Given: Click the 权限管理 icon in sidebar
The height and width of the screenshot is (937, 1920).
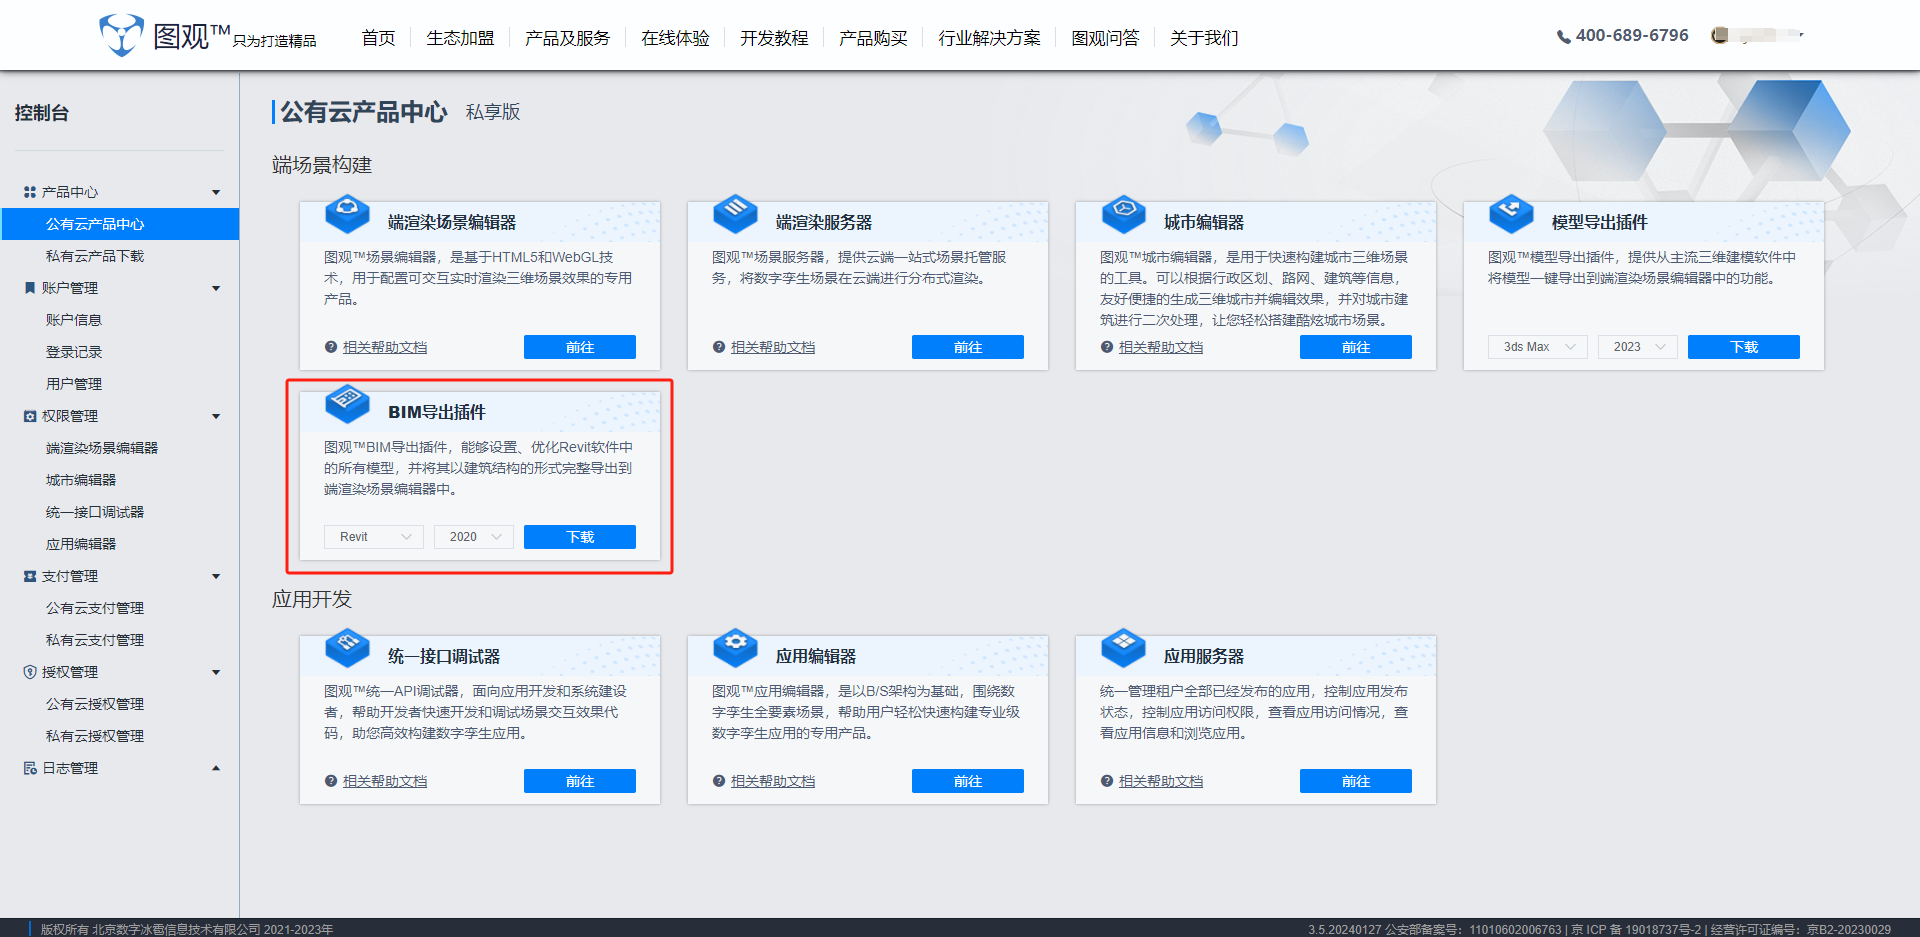Looking at the screenshot, I should tap(30, 416).
